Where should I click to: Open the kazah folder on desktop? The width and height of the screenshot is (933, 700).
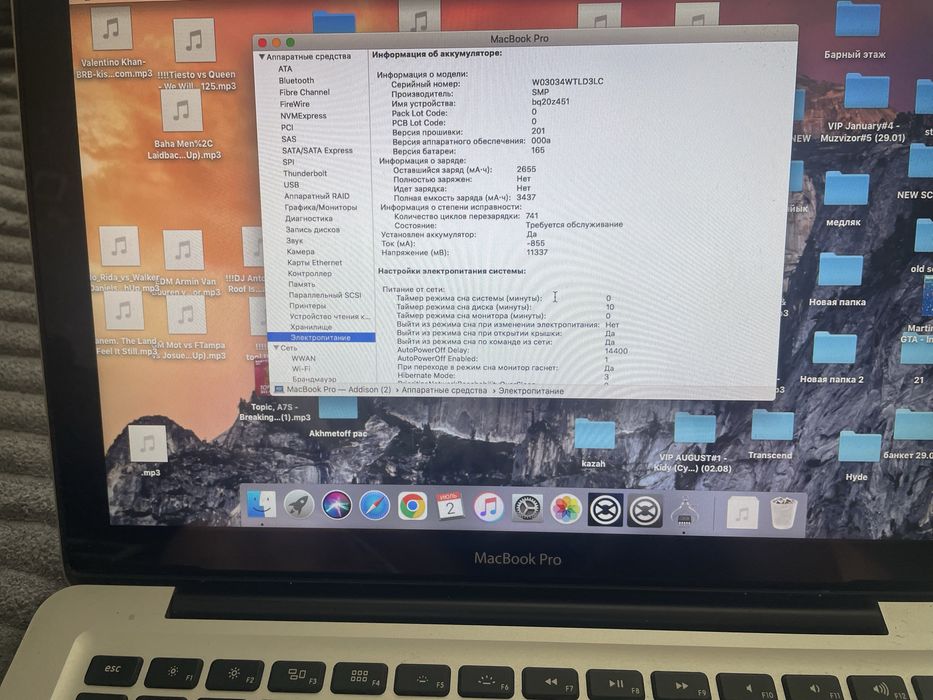[594, 443]
